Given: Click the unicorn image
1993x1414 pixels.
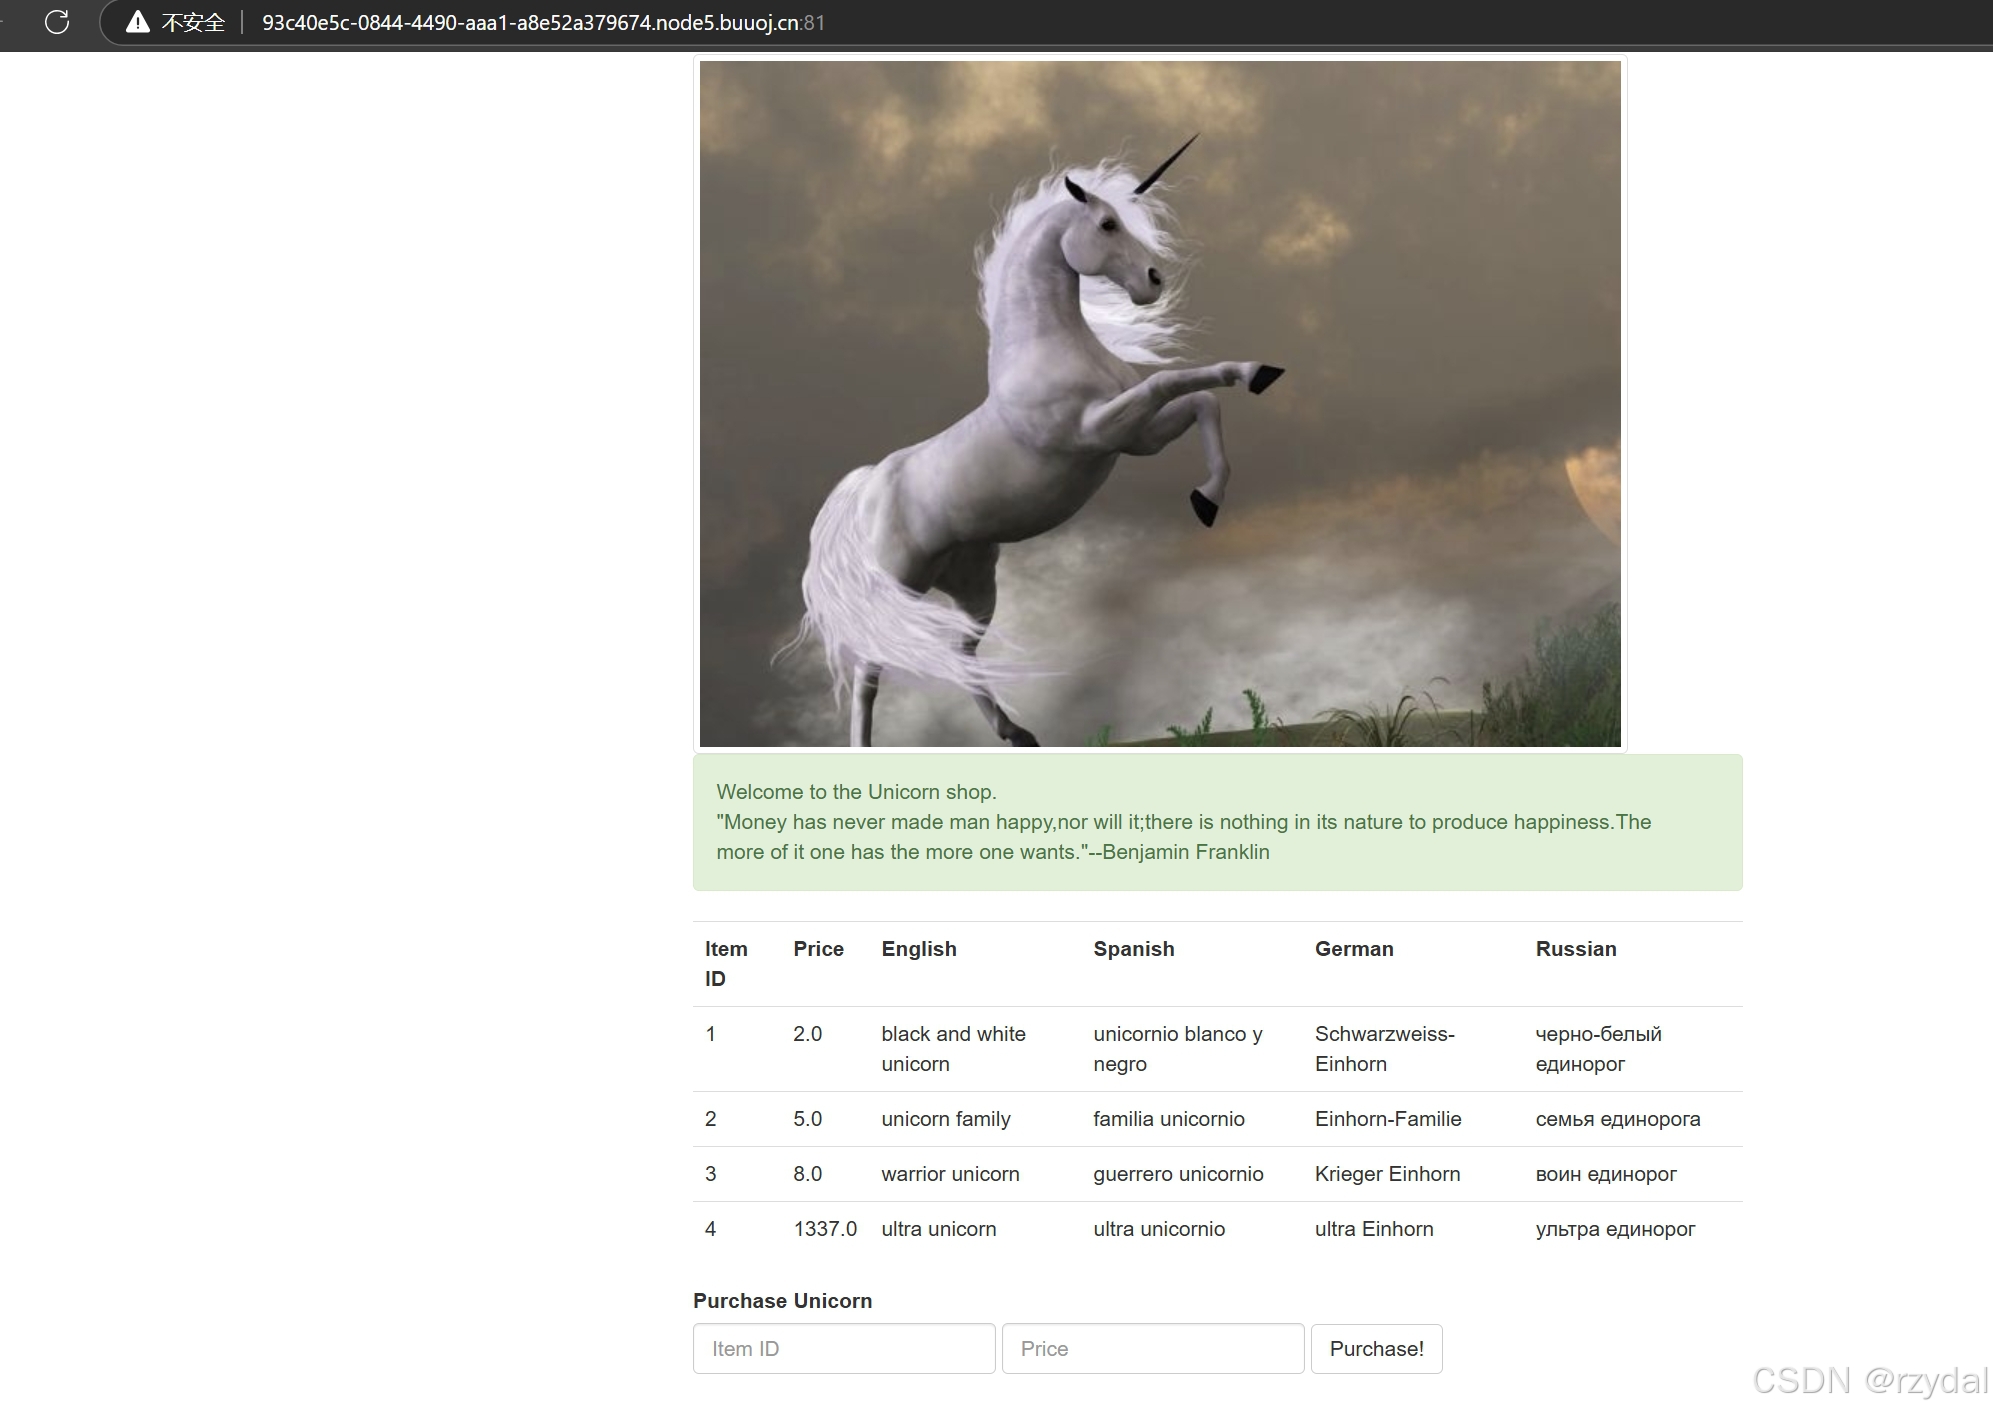Looking at the screenshot, I should coord(1160,403).
